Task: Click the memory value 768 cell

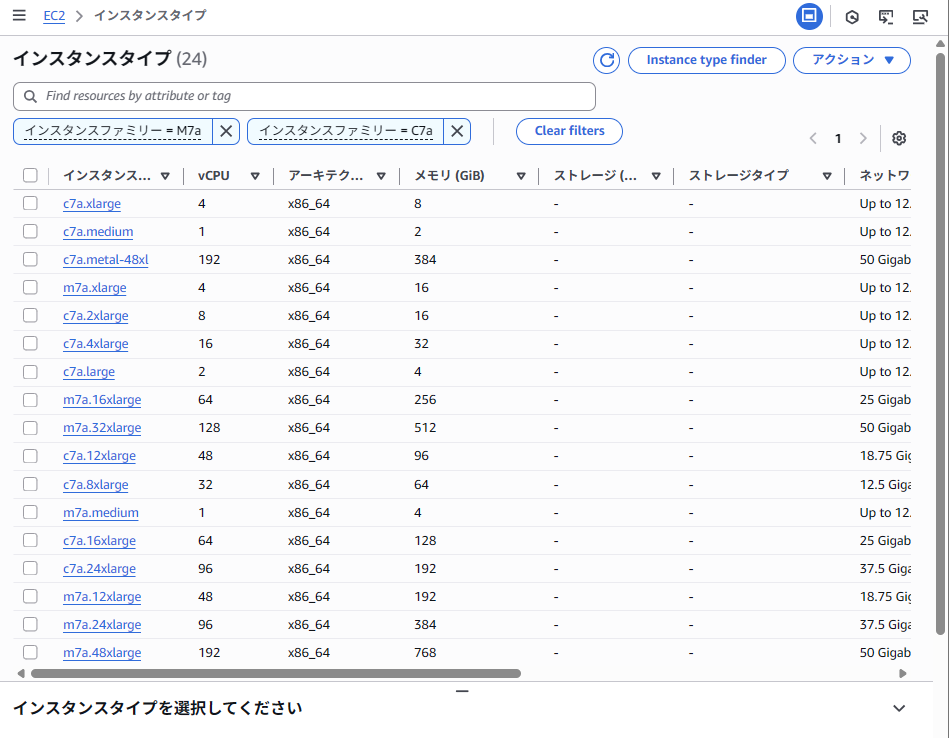Action: [x=425, y=653]
